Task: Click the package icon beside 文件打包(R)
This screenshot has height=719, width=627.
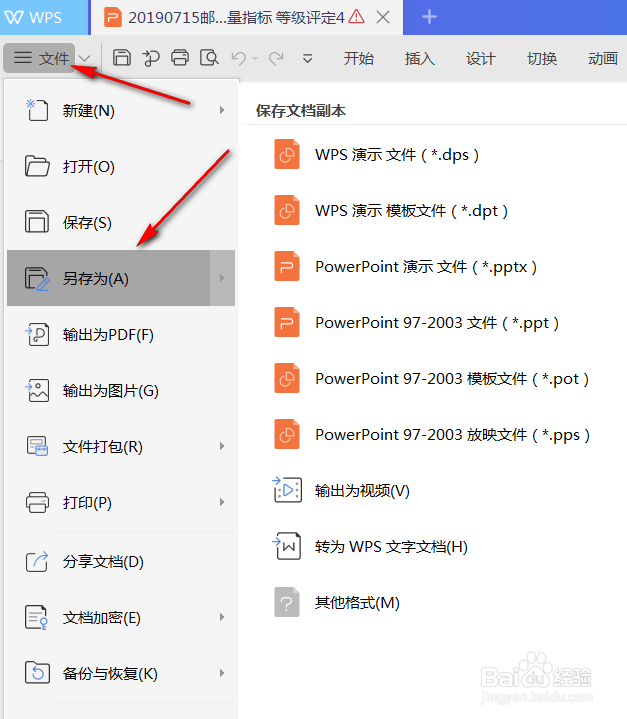Action: [37, 446]
